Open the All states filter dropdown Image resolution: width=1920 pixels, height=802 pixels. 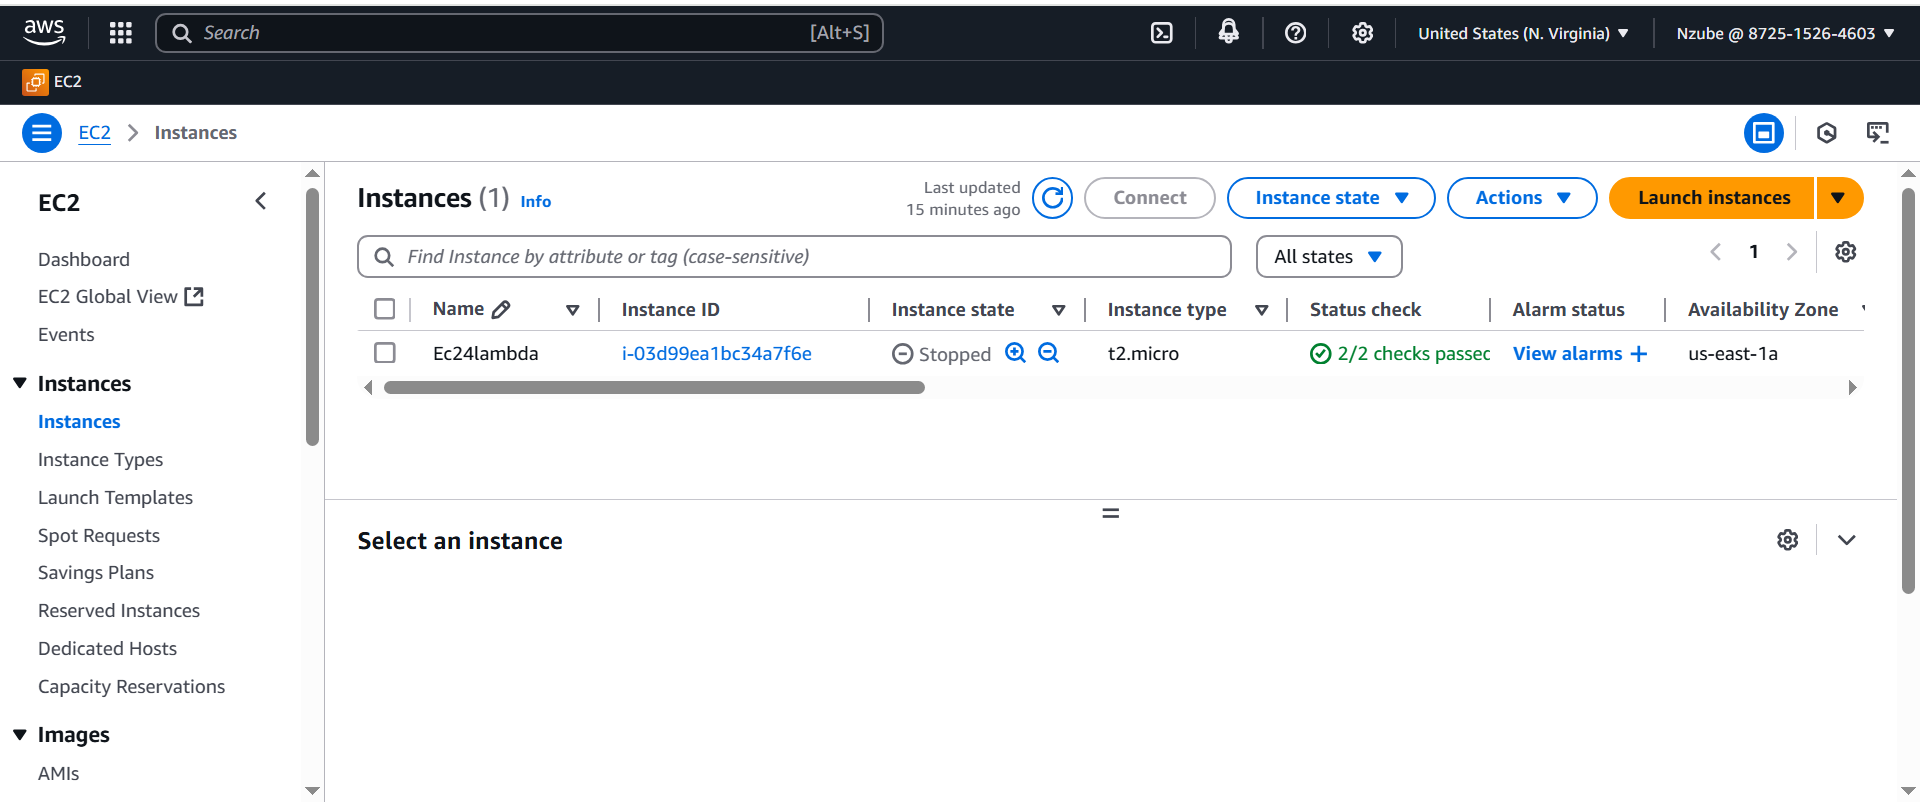coord(1329,257)
